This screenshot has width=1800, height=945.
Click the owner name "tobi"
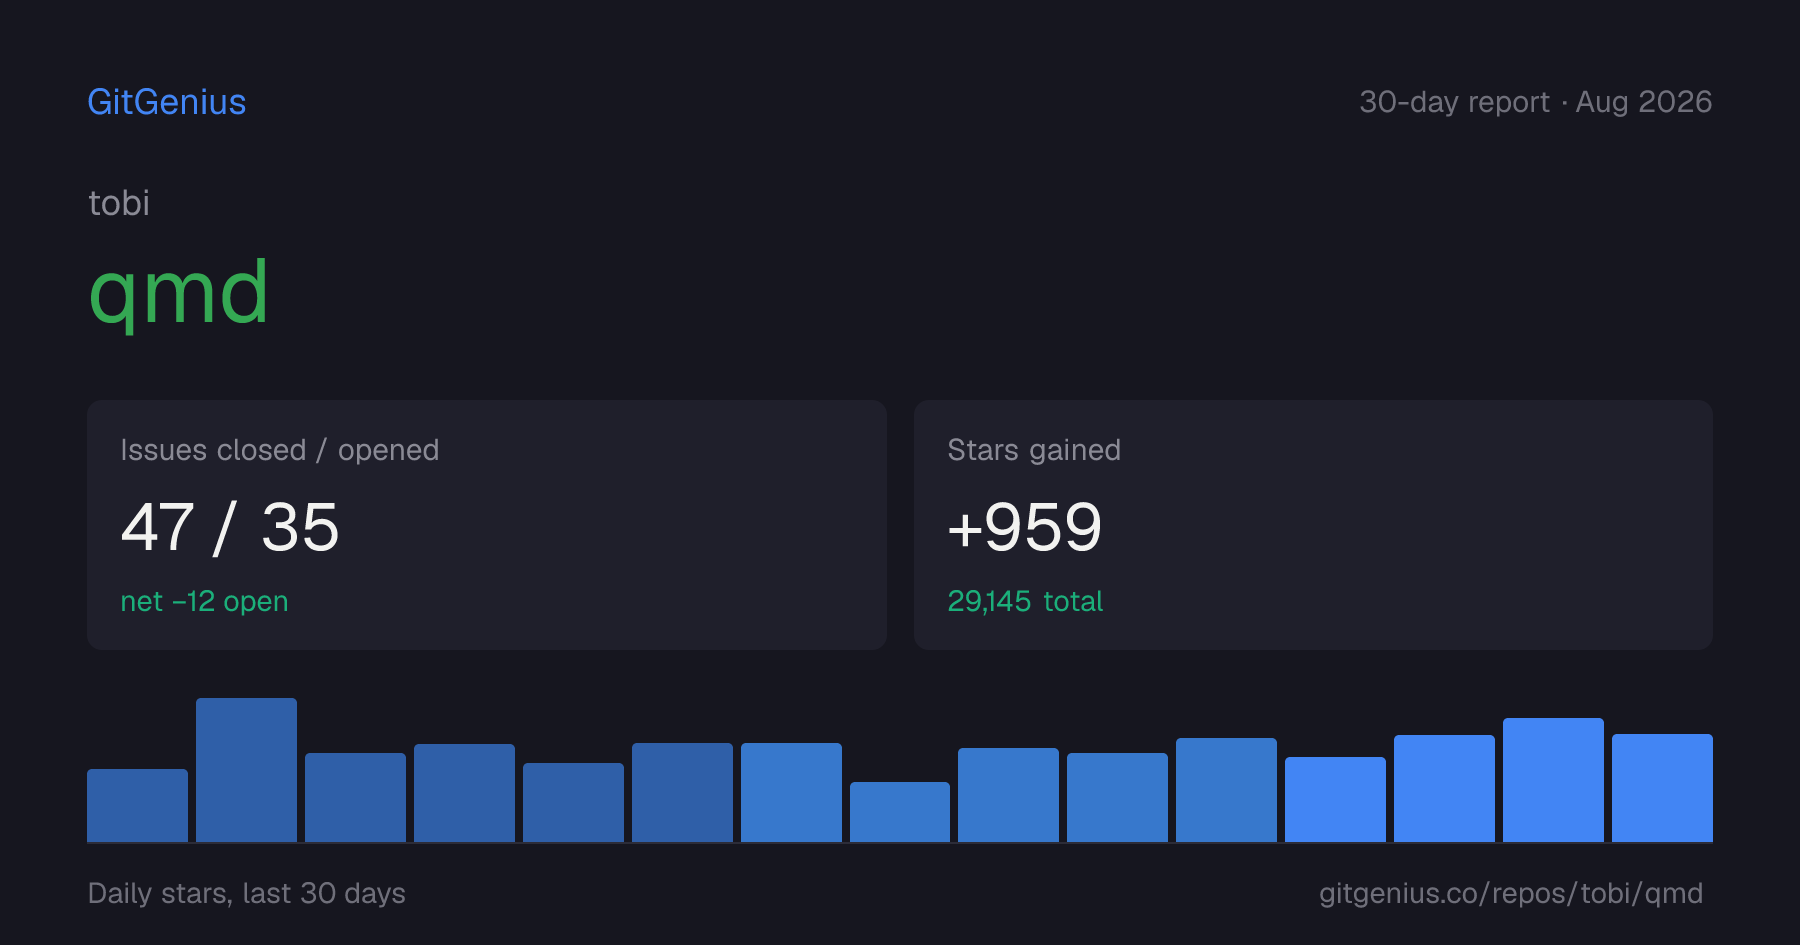[x=119, y=203]
